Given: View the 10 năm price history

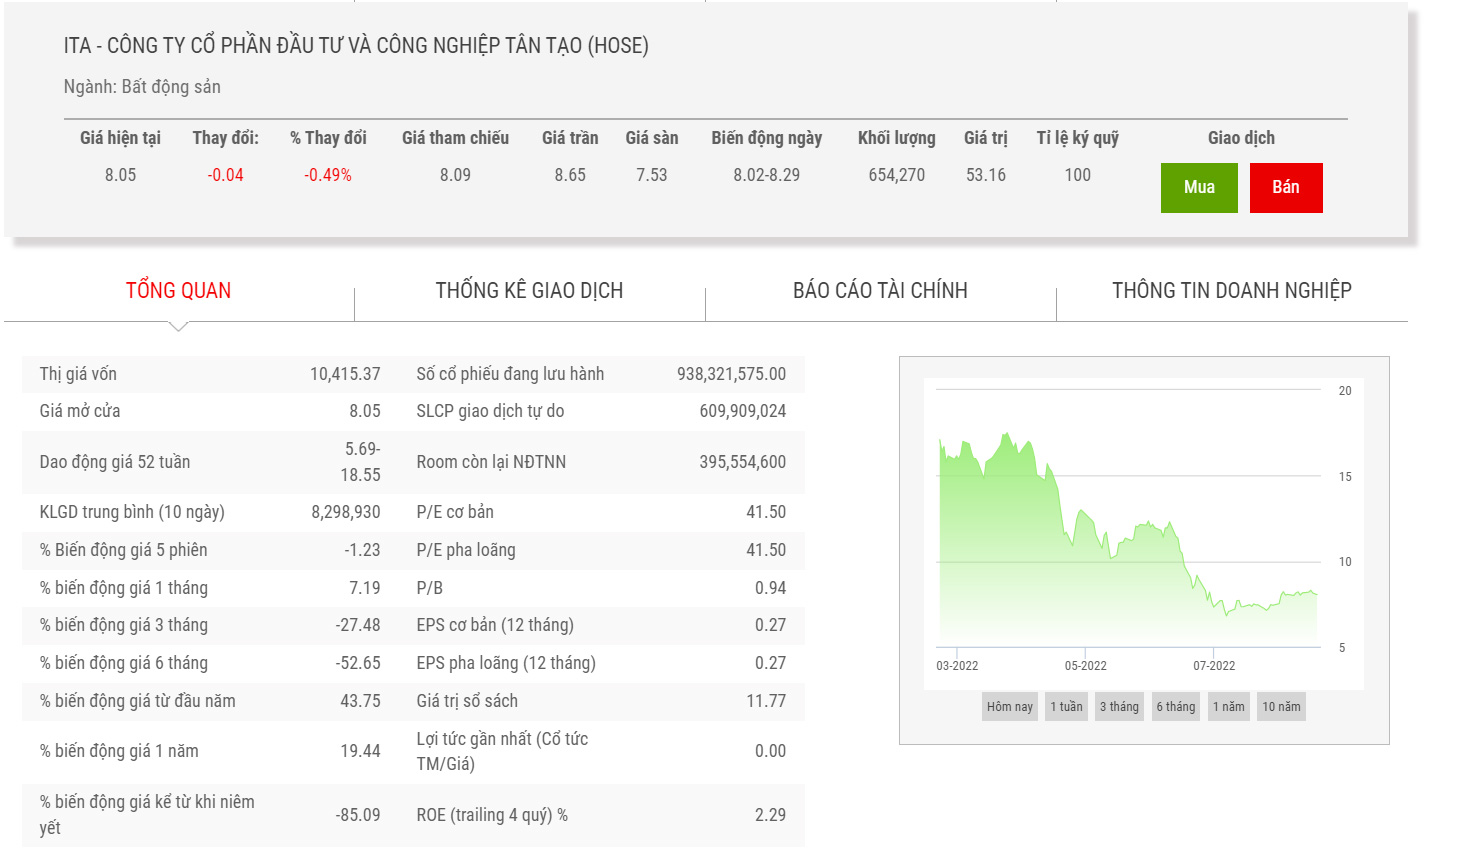Looking at the screenshot, I should (x=1281, y=707).
